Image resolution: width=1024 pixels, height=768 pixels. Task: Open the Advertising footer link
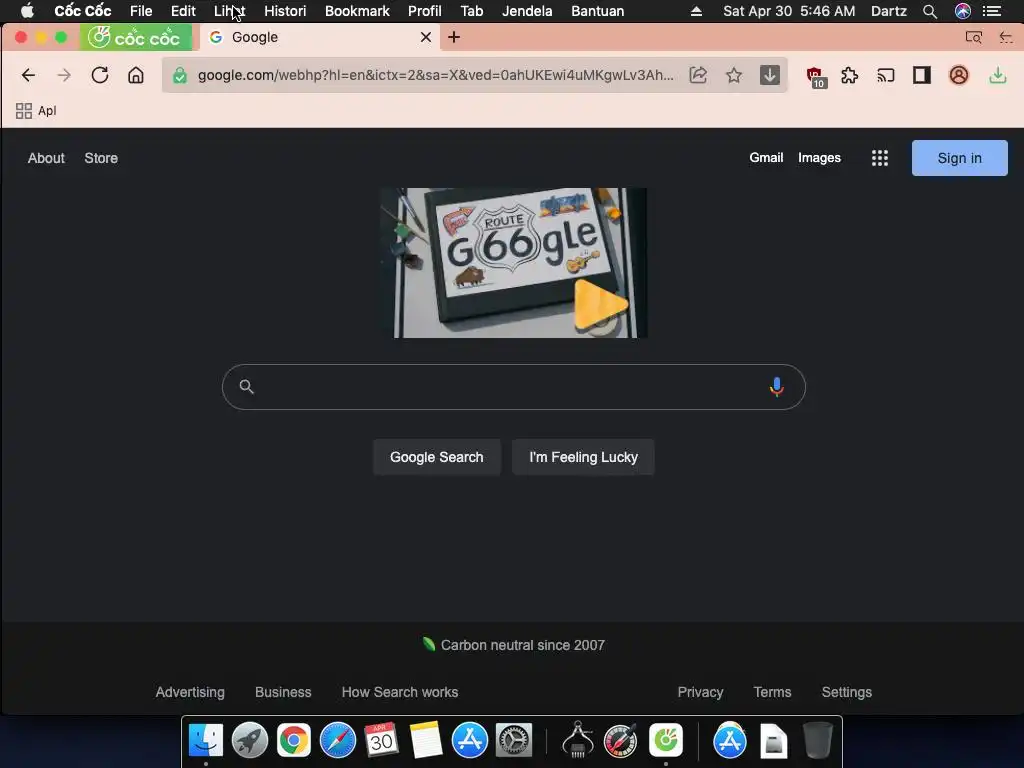(x=190, y=692)
